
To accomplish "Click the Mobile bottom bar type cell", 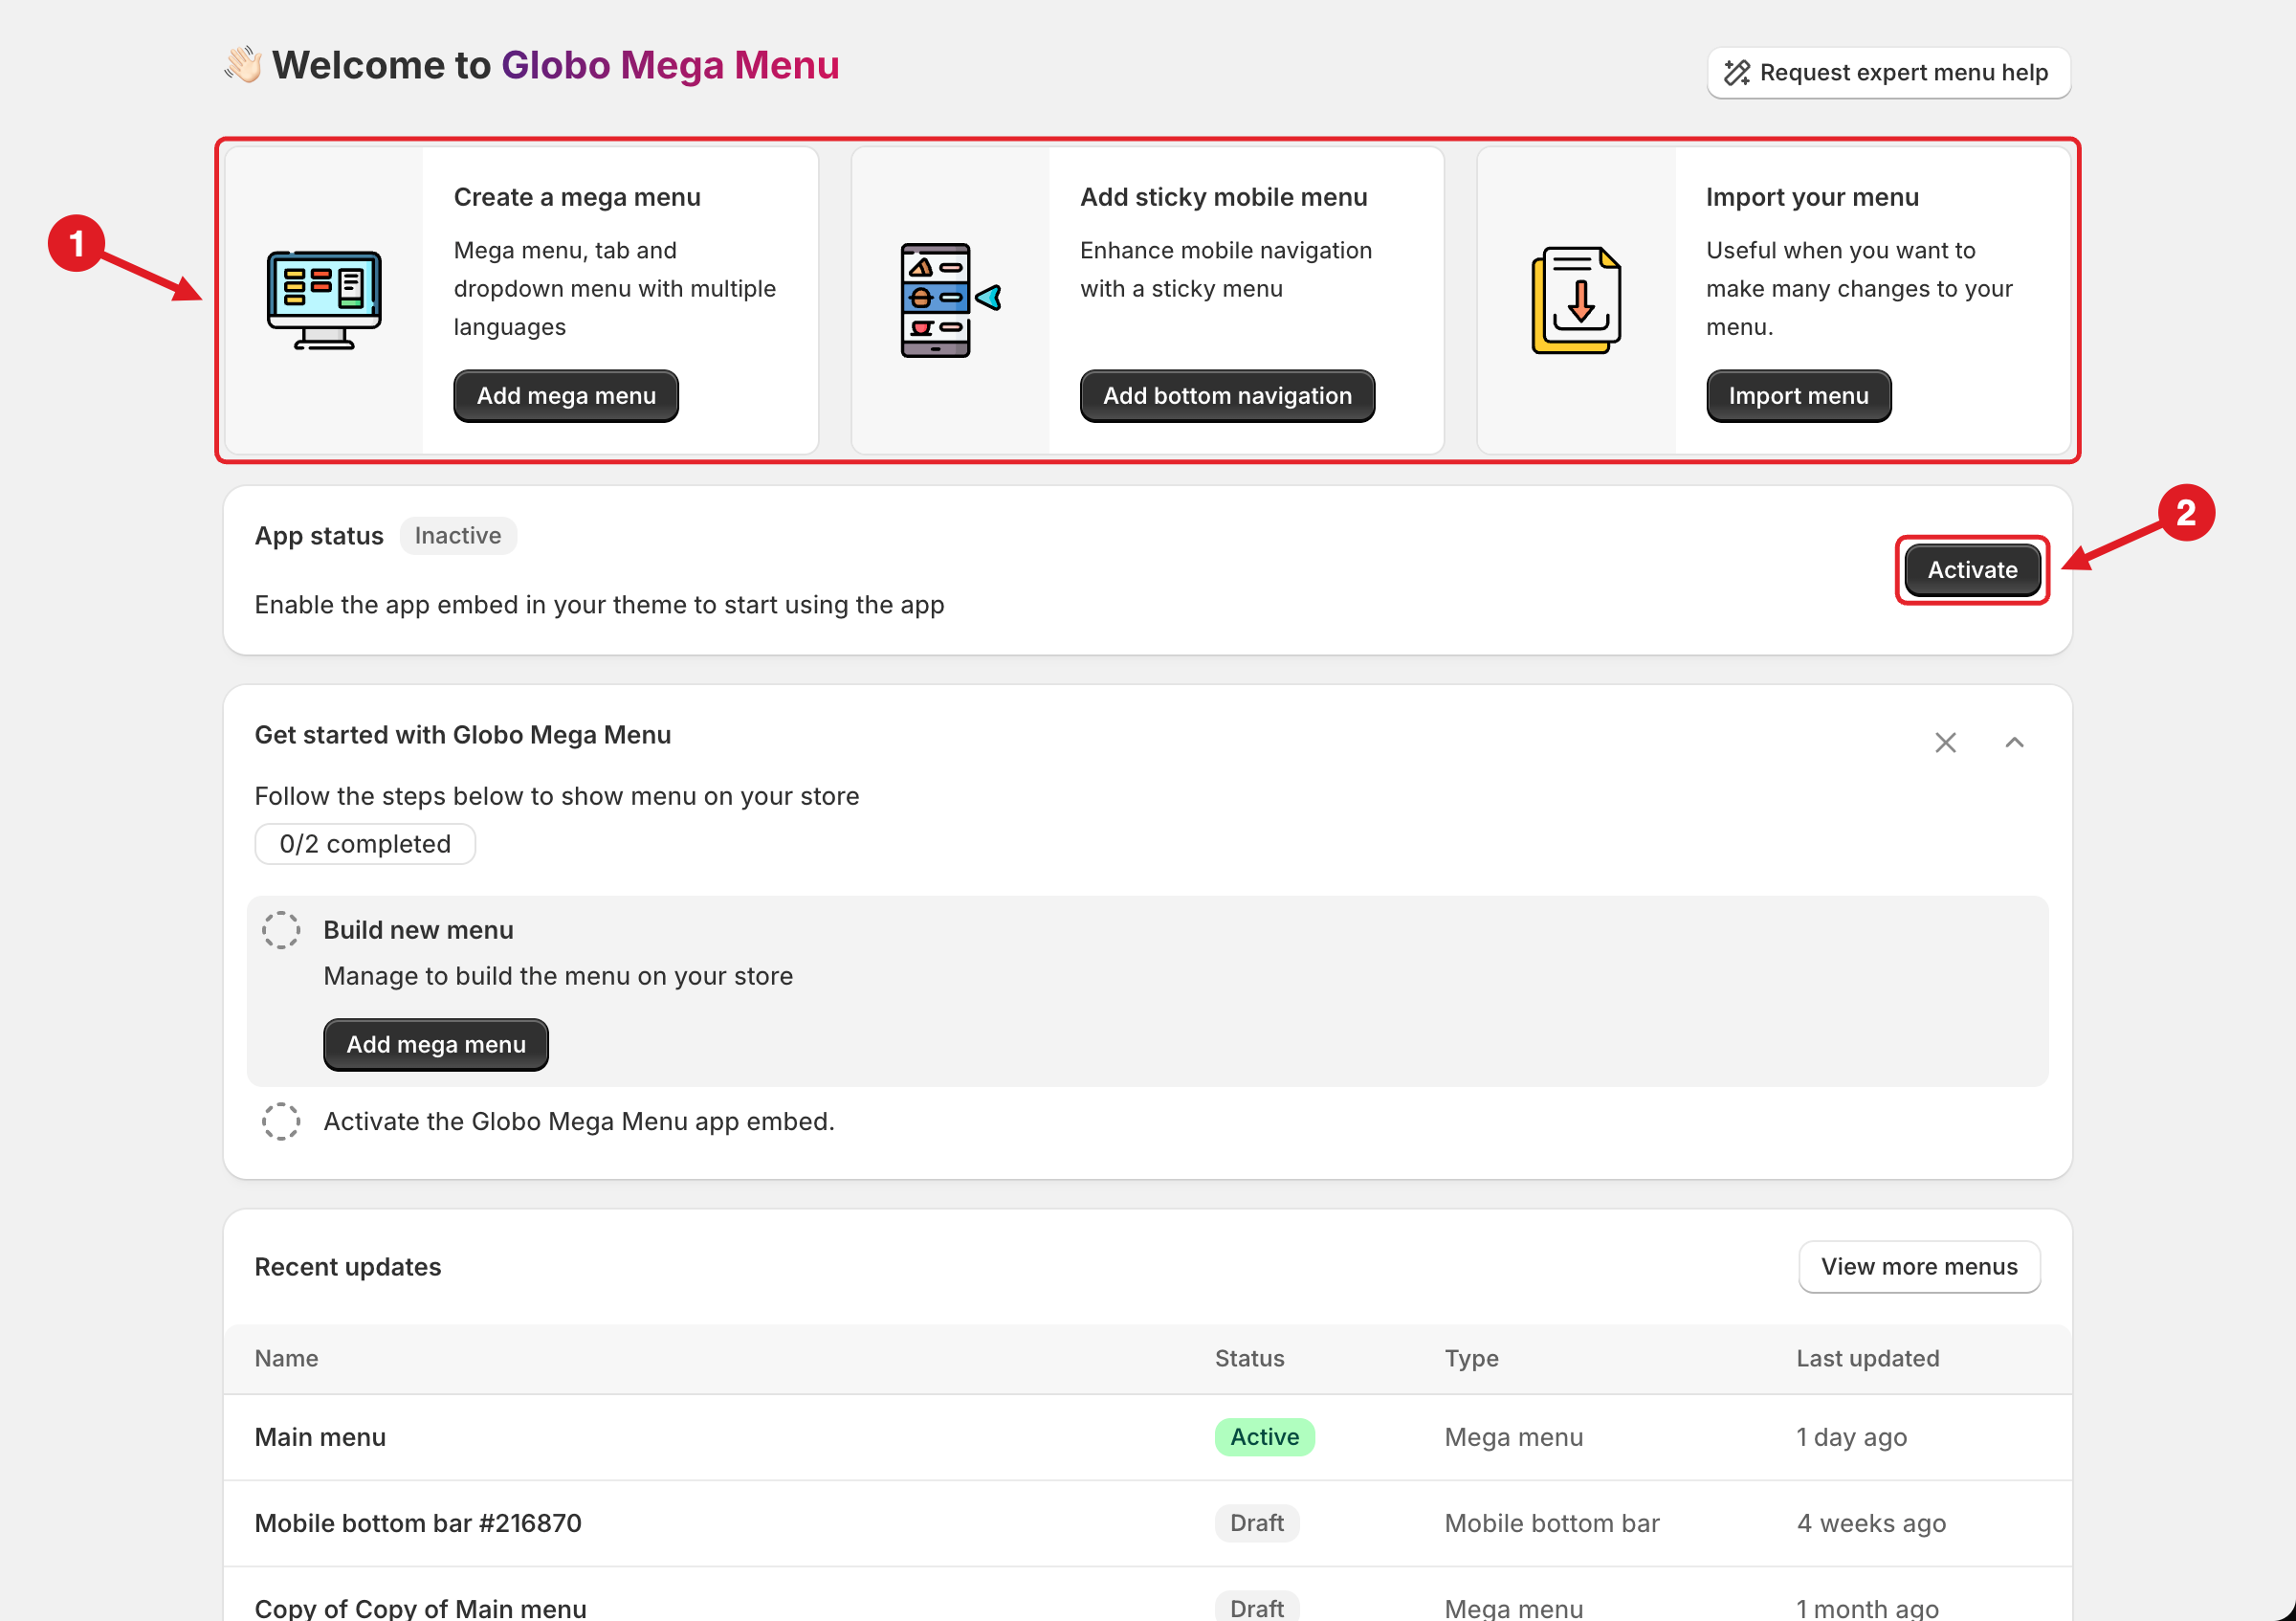I will tap(1552, 1524).
